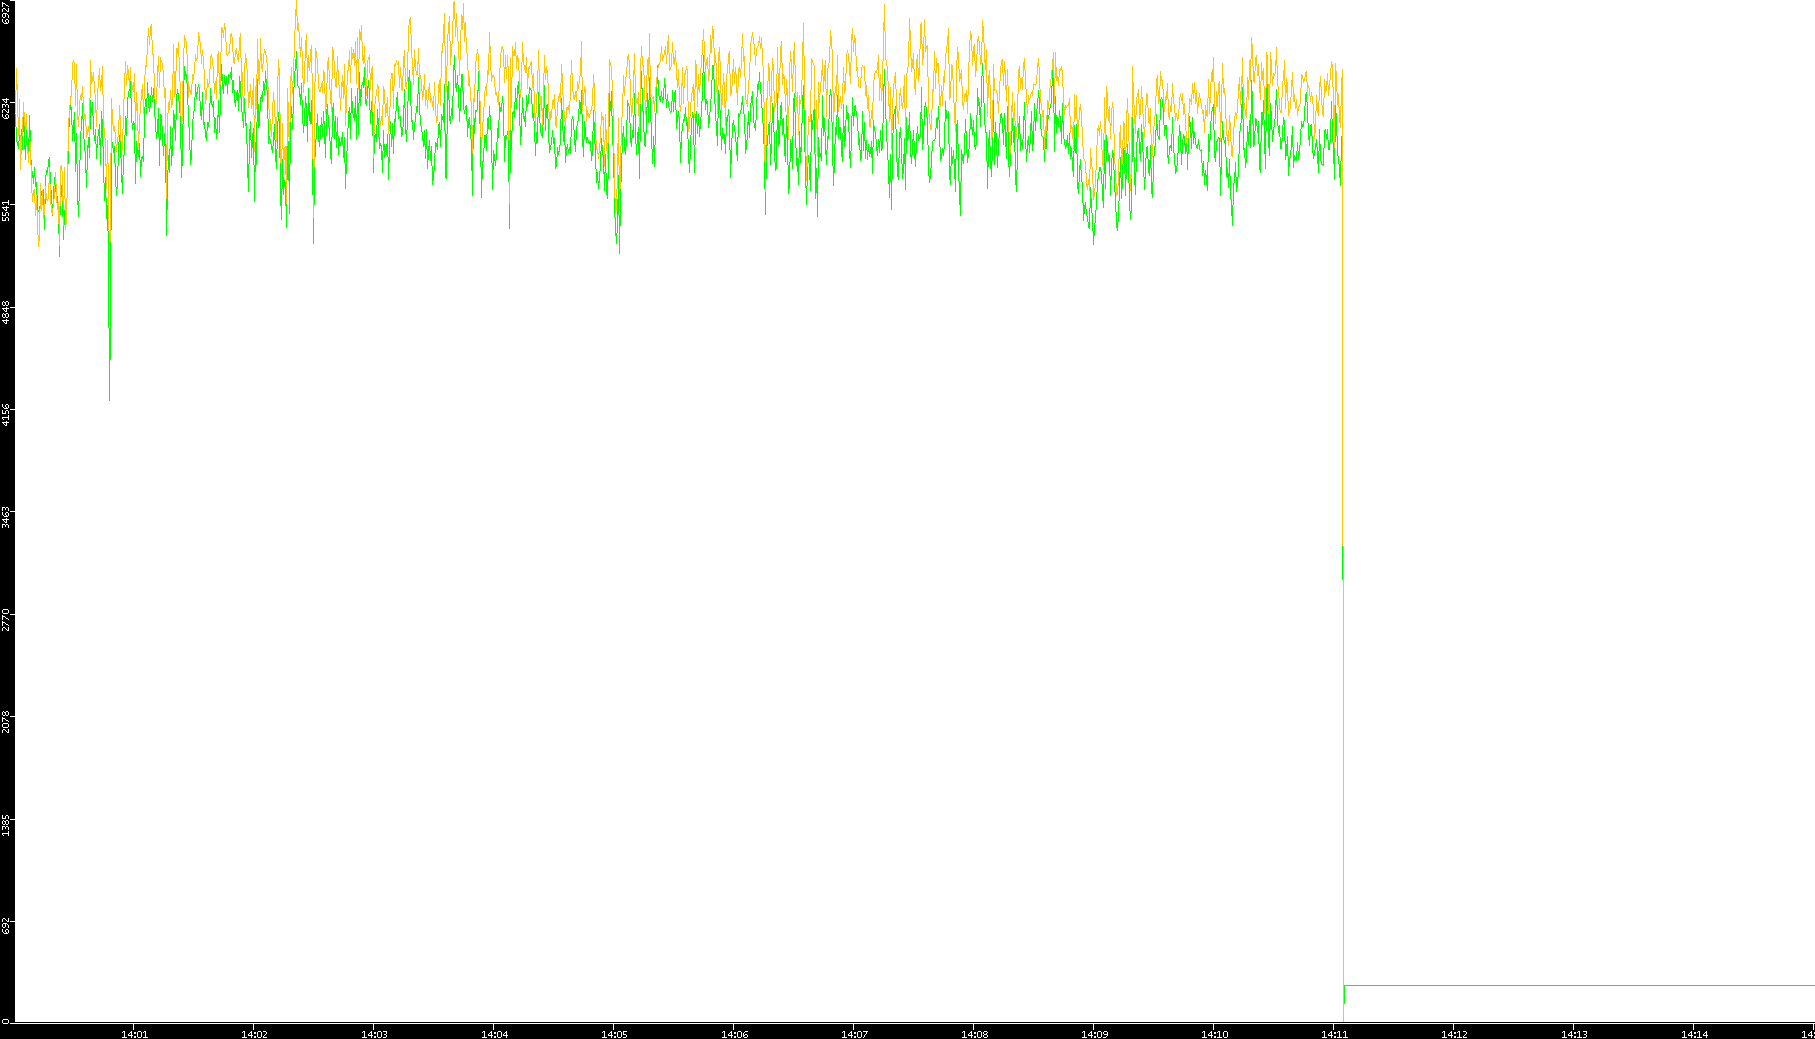
Task: Select the 6927 value on the vertical axis
Action: (x=6, y=12)
